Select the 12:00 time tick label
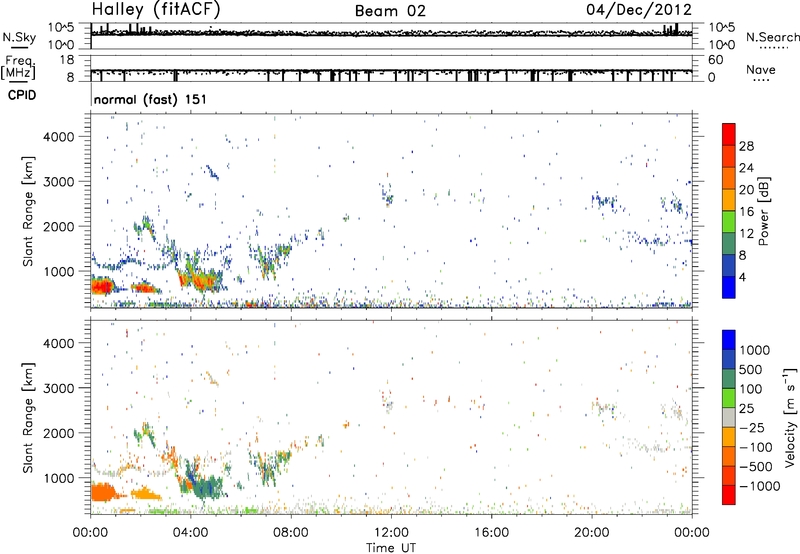 (391, 533)
